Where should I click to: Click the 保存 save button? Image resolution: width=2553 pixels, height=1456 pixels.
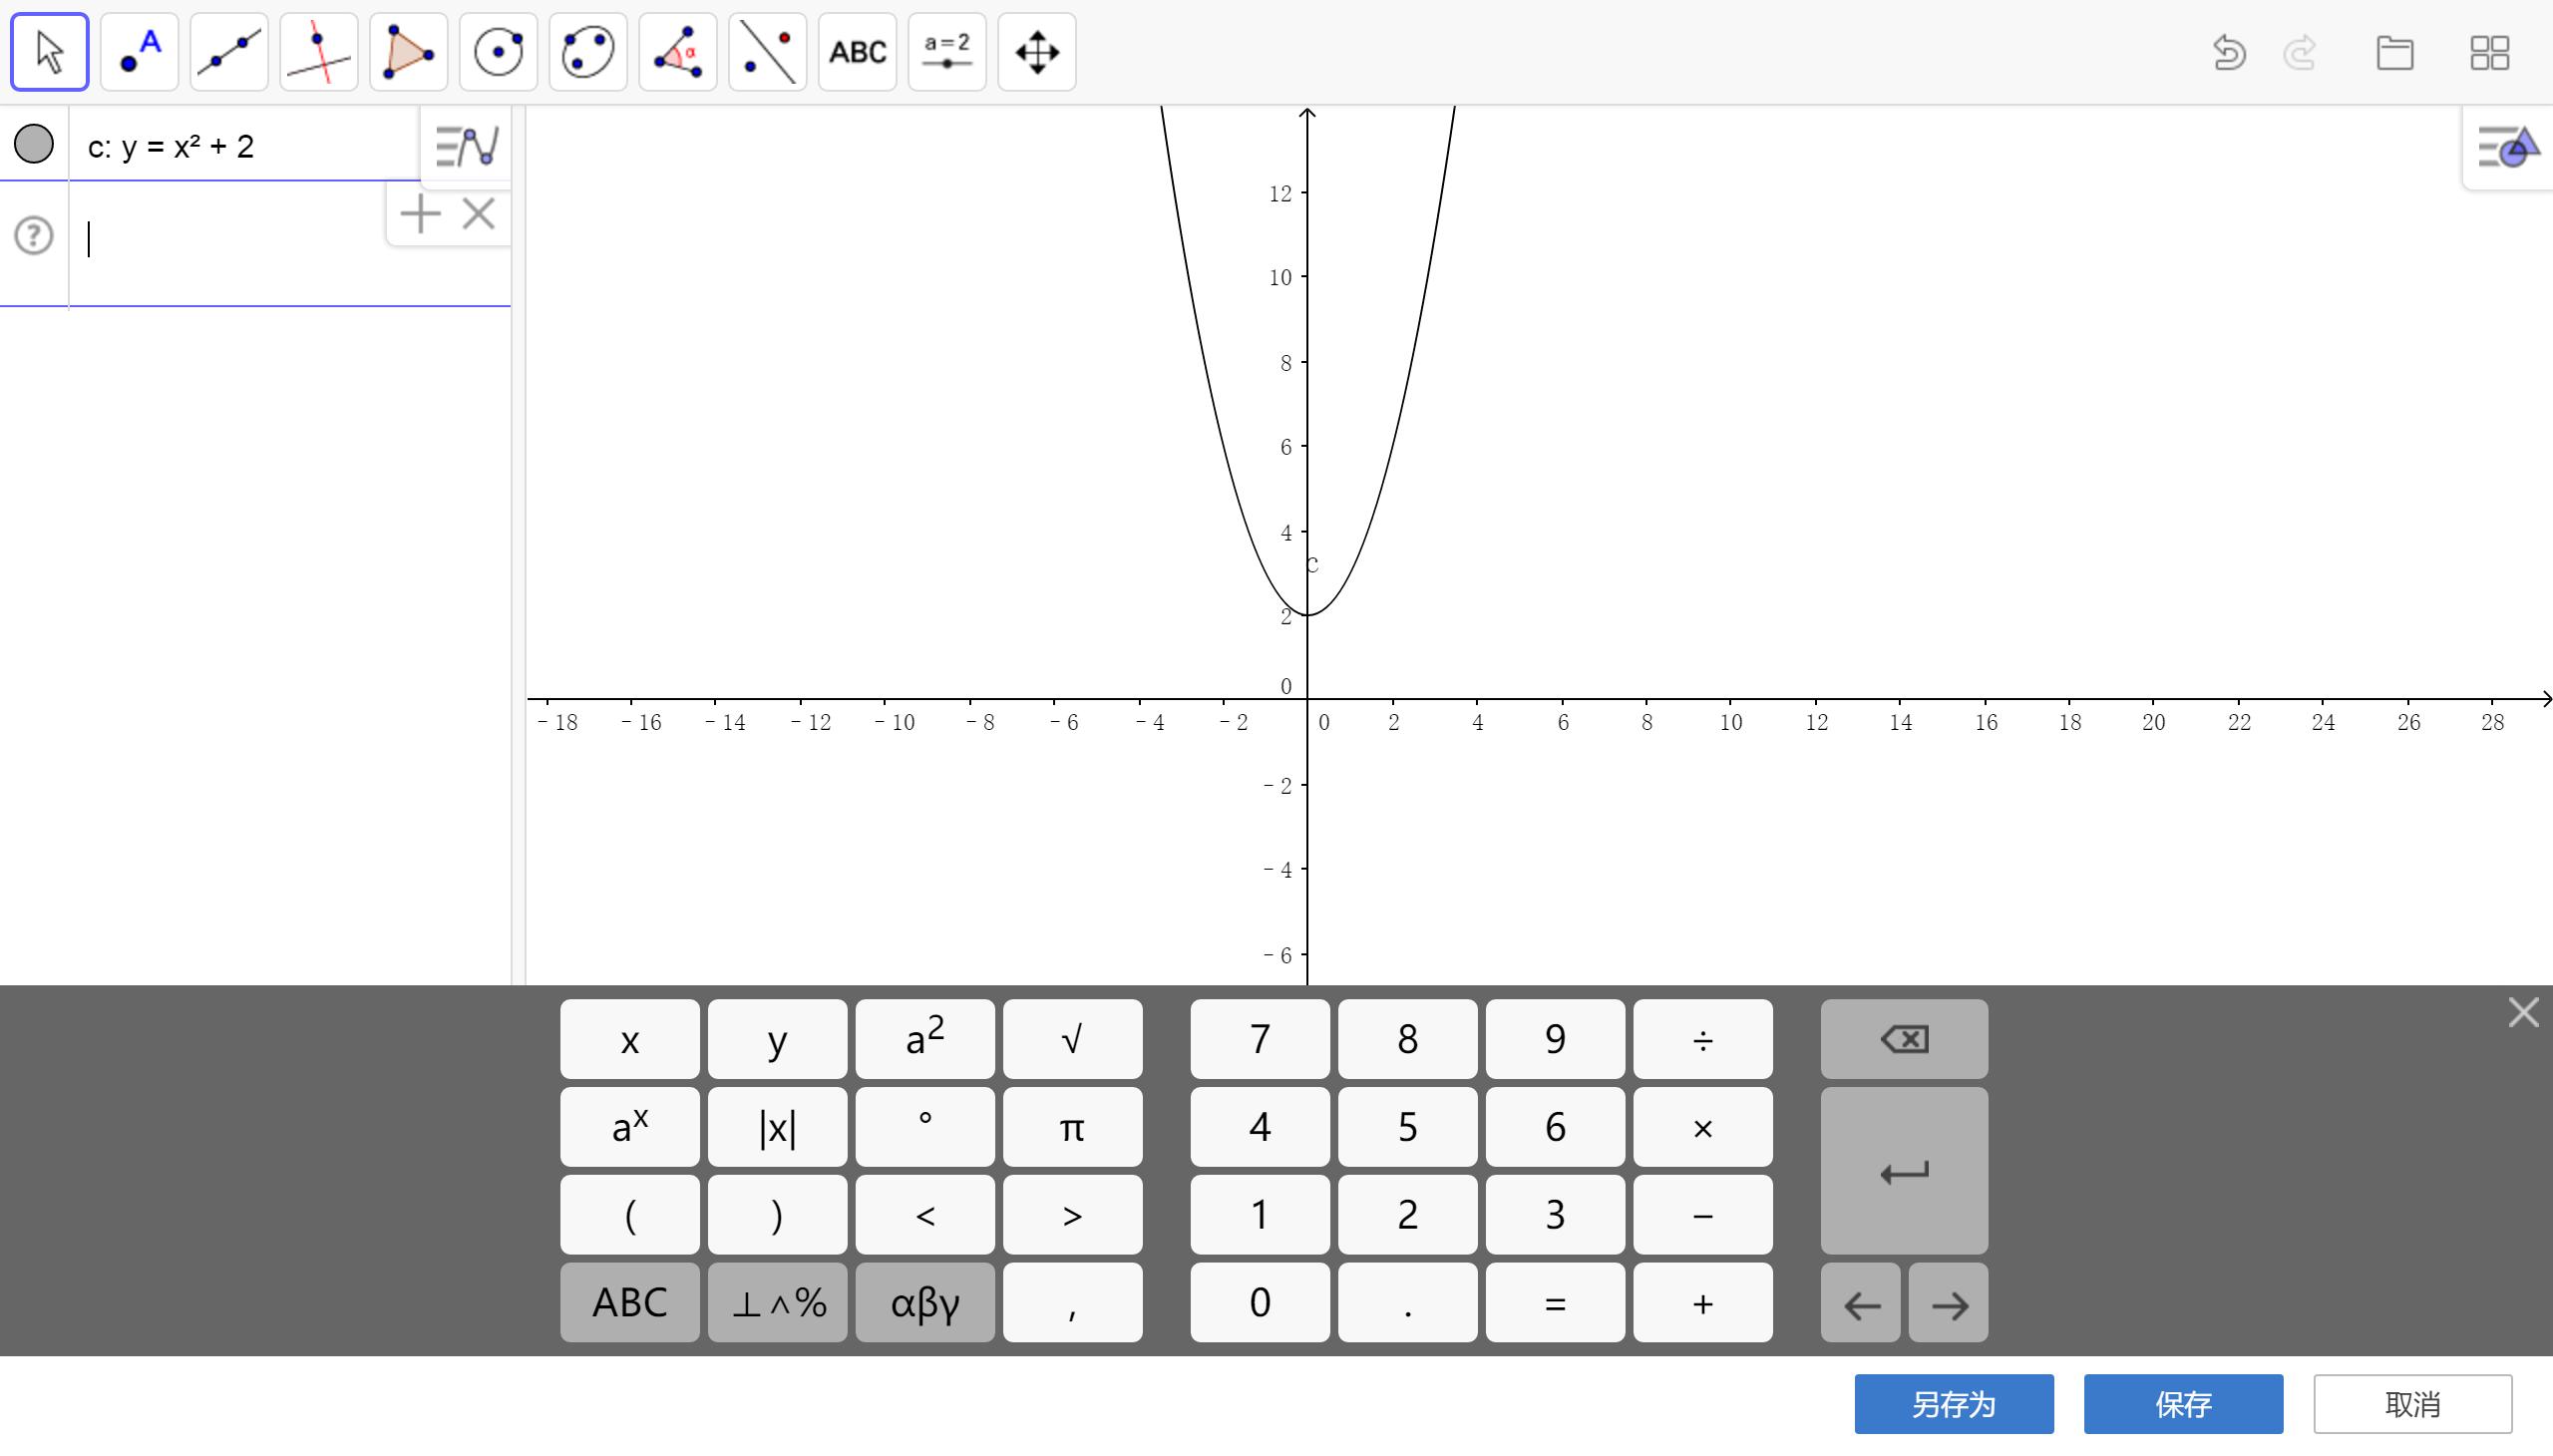tap(2182, 1404)
